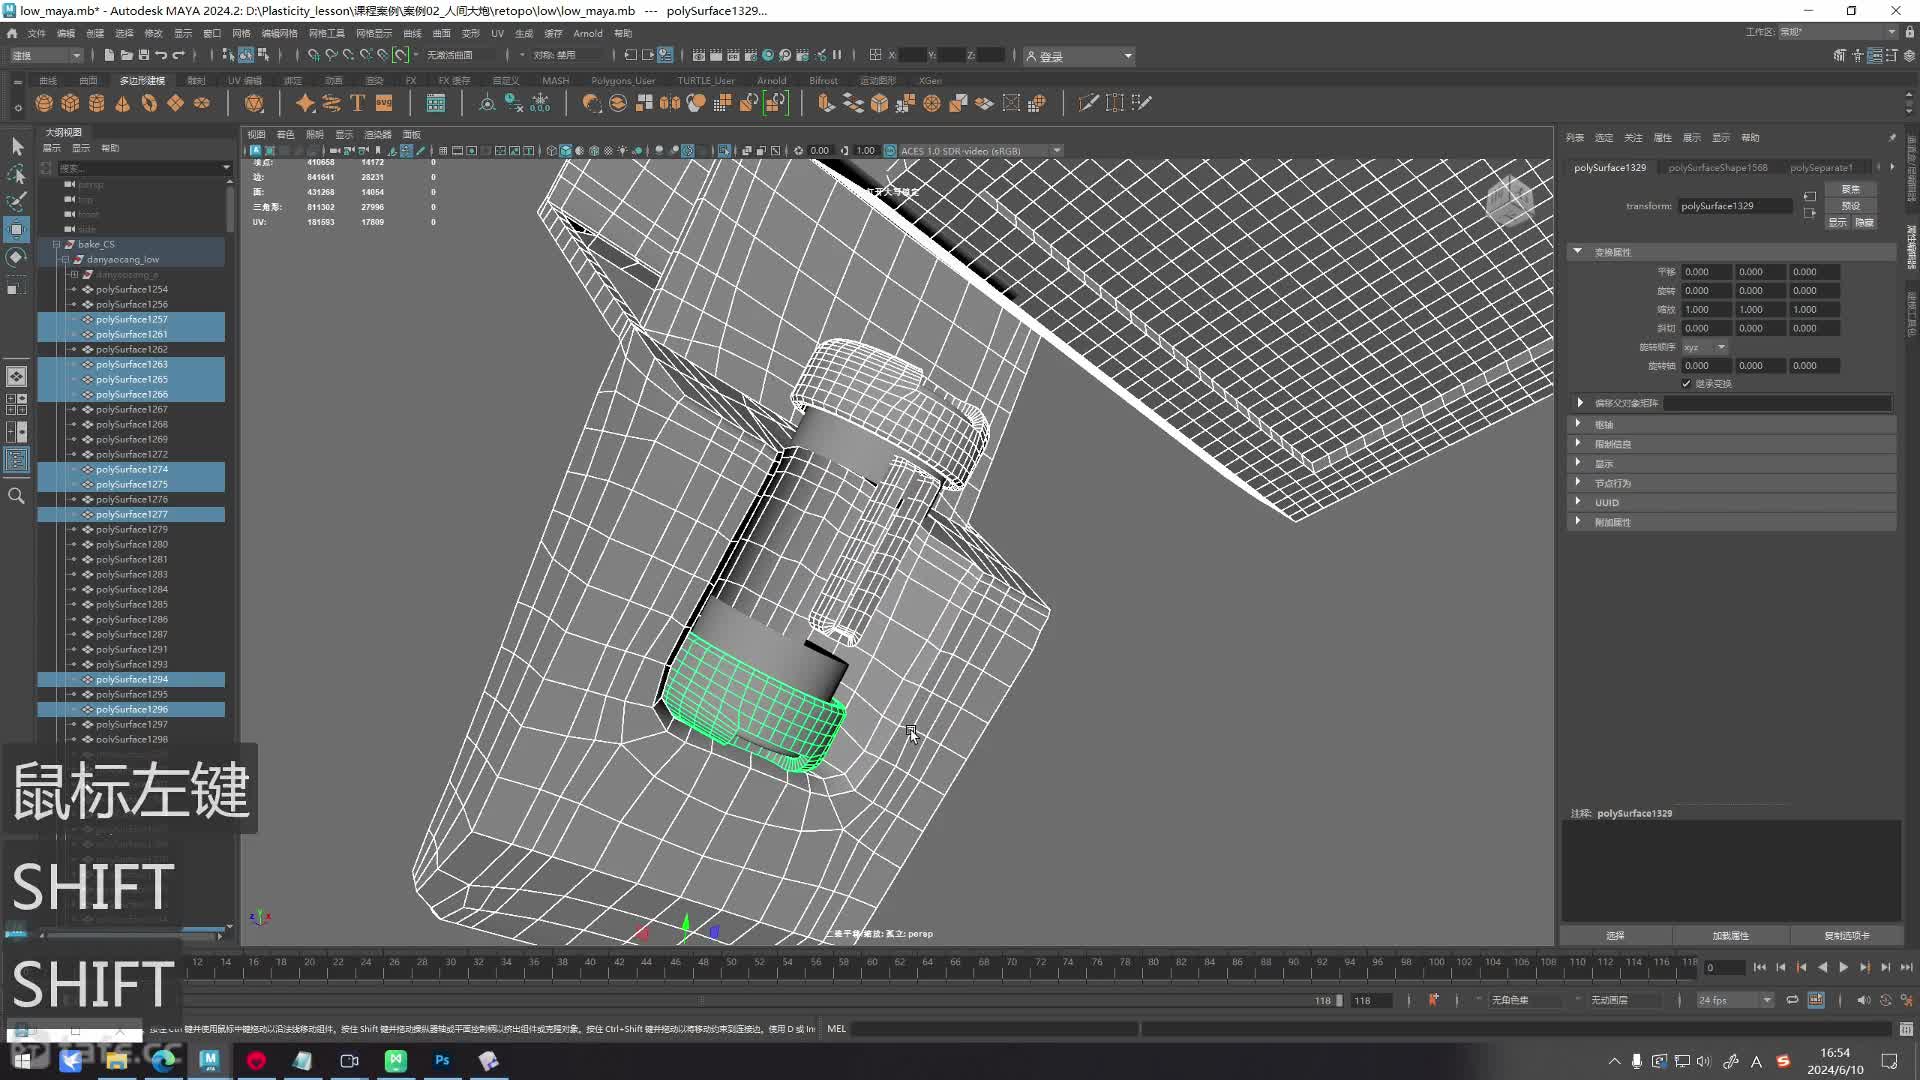Click the play forward button in the timeline controls
Screen dimensions: 1920x1080
tap(1843, 967)
